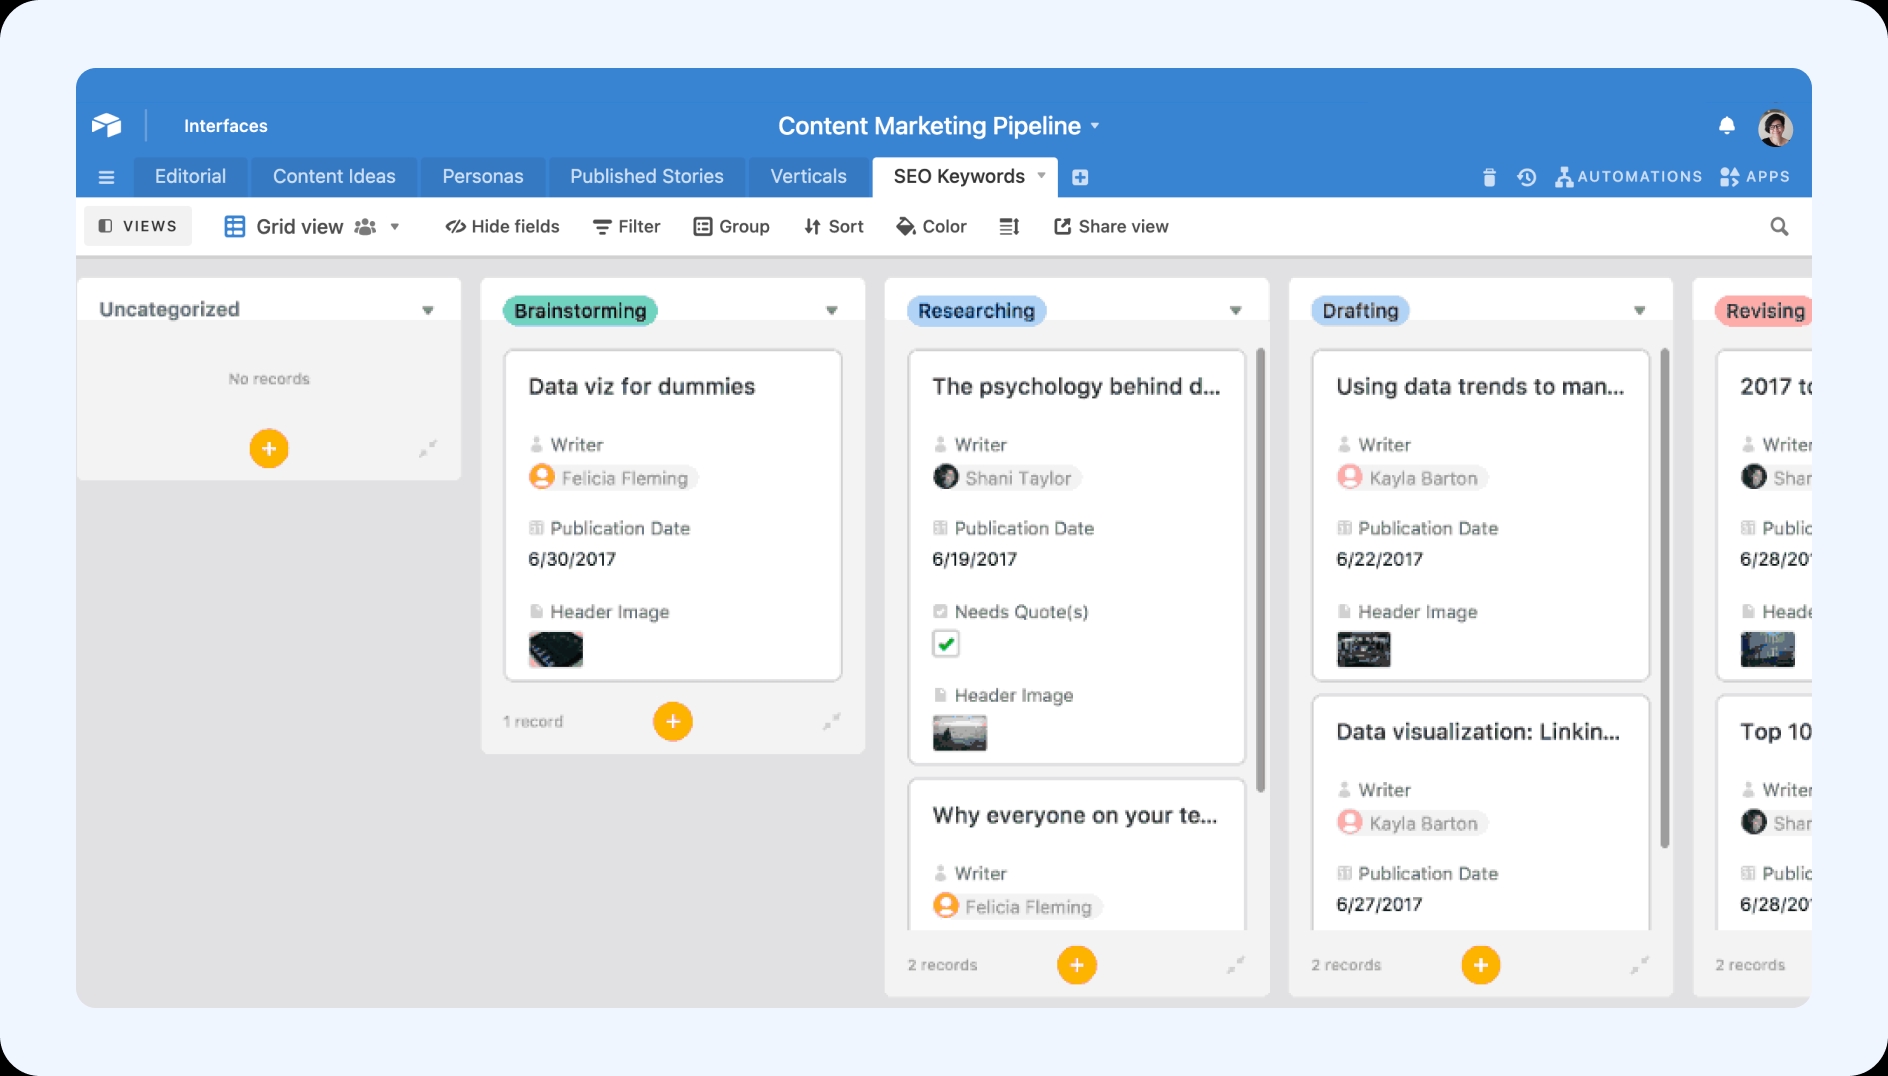
Task: Open the trash icon in header
Action: pos(1489,177)
